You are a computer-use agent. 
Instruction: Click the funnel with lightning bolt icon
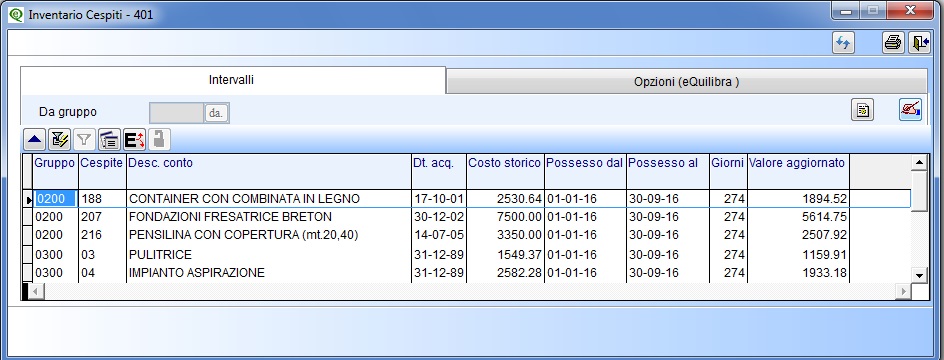(60, 140)
